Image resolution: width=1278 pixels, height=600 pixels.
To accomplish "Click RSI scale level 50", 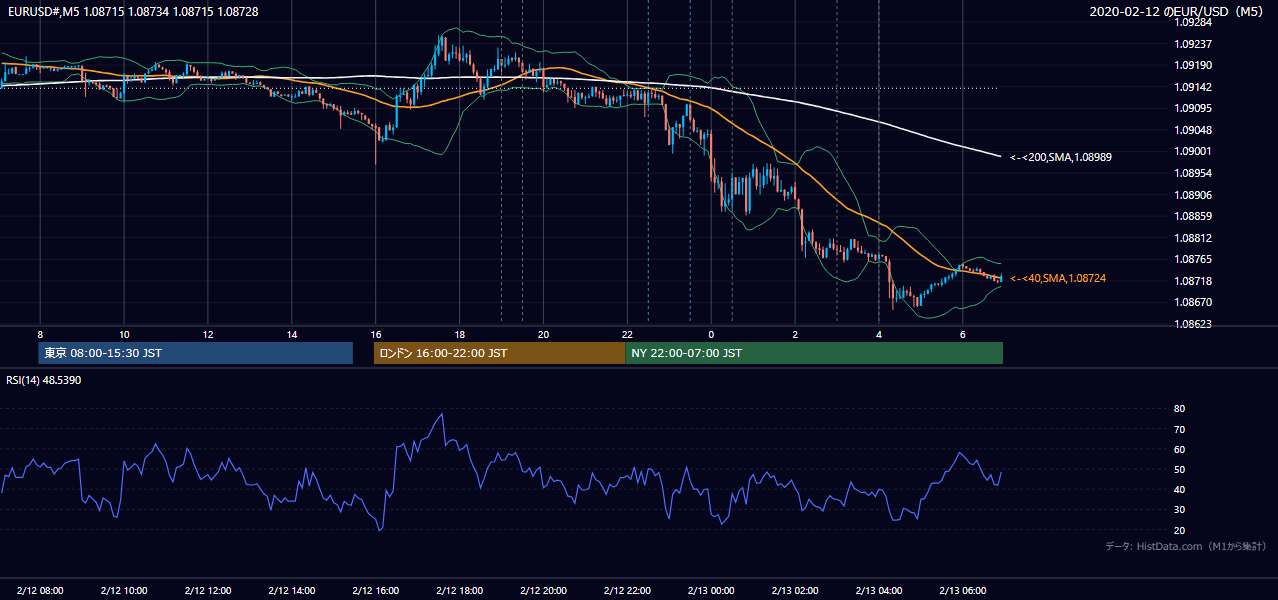I will pyautogui.click(x=1179, y=469).
